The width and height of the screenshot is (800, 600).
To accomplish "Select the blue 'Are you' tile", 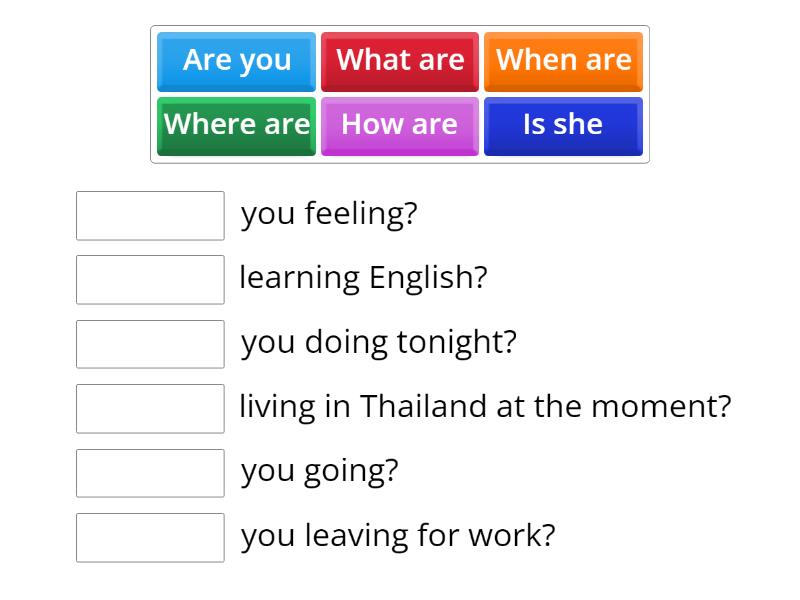I will [236, 62].
